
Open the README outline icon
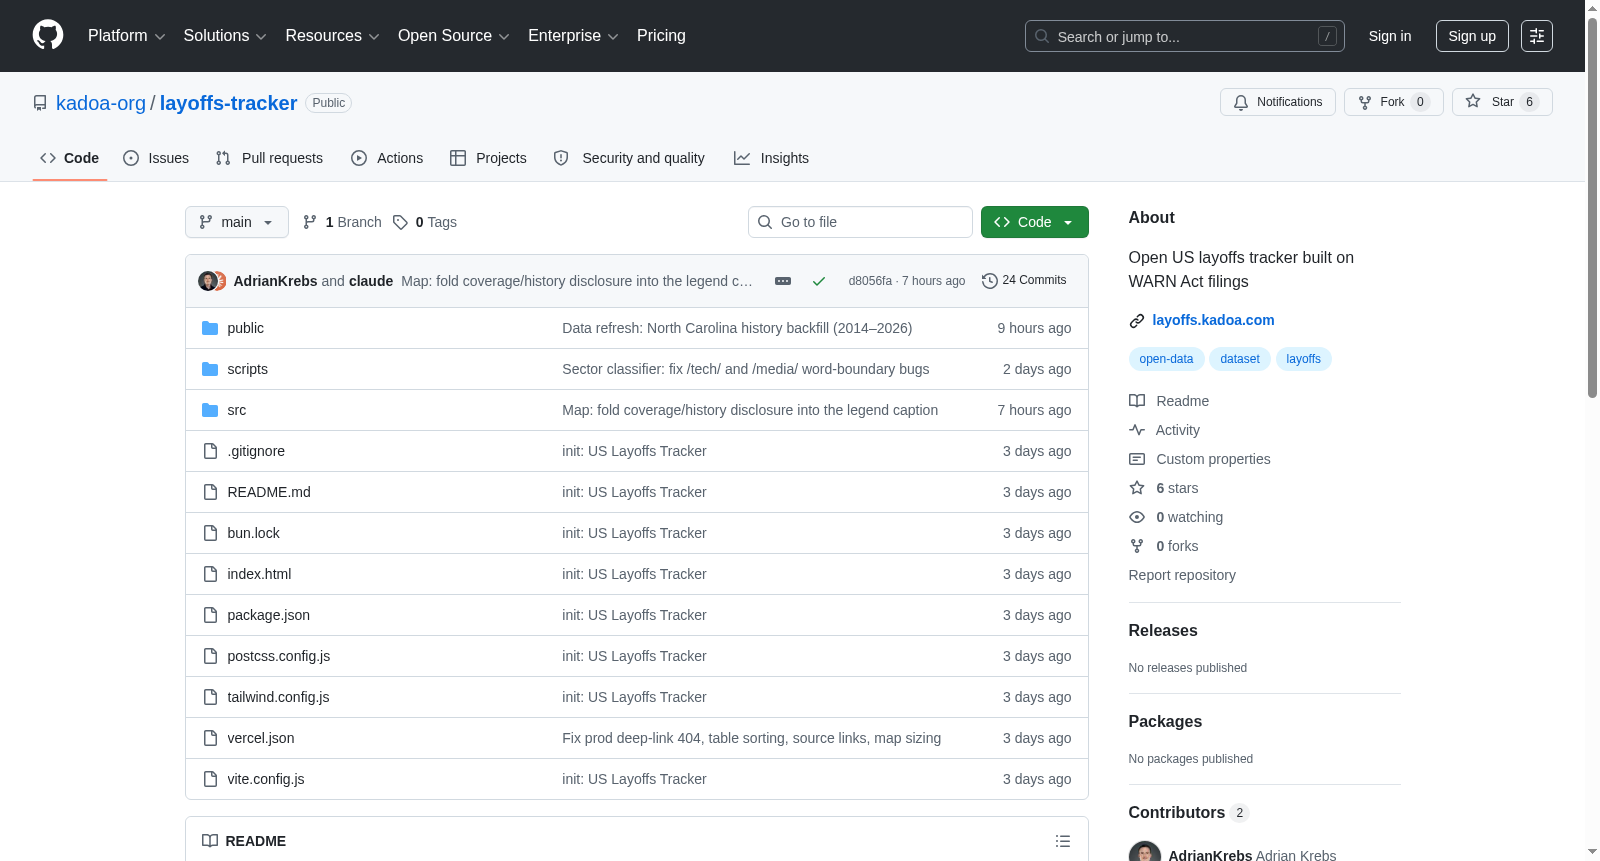pyautogui.click(x=1063, y=841)
